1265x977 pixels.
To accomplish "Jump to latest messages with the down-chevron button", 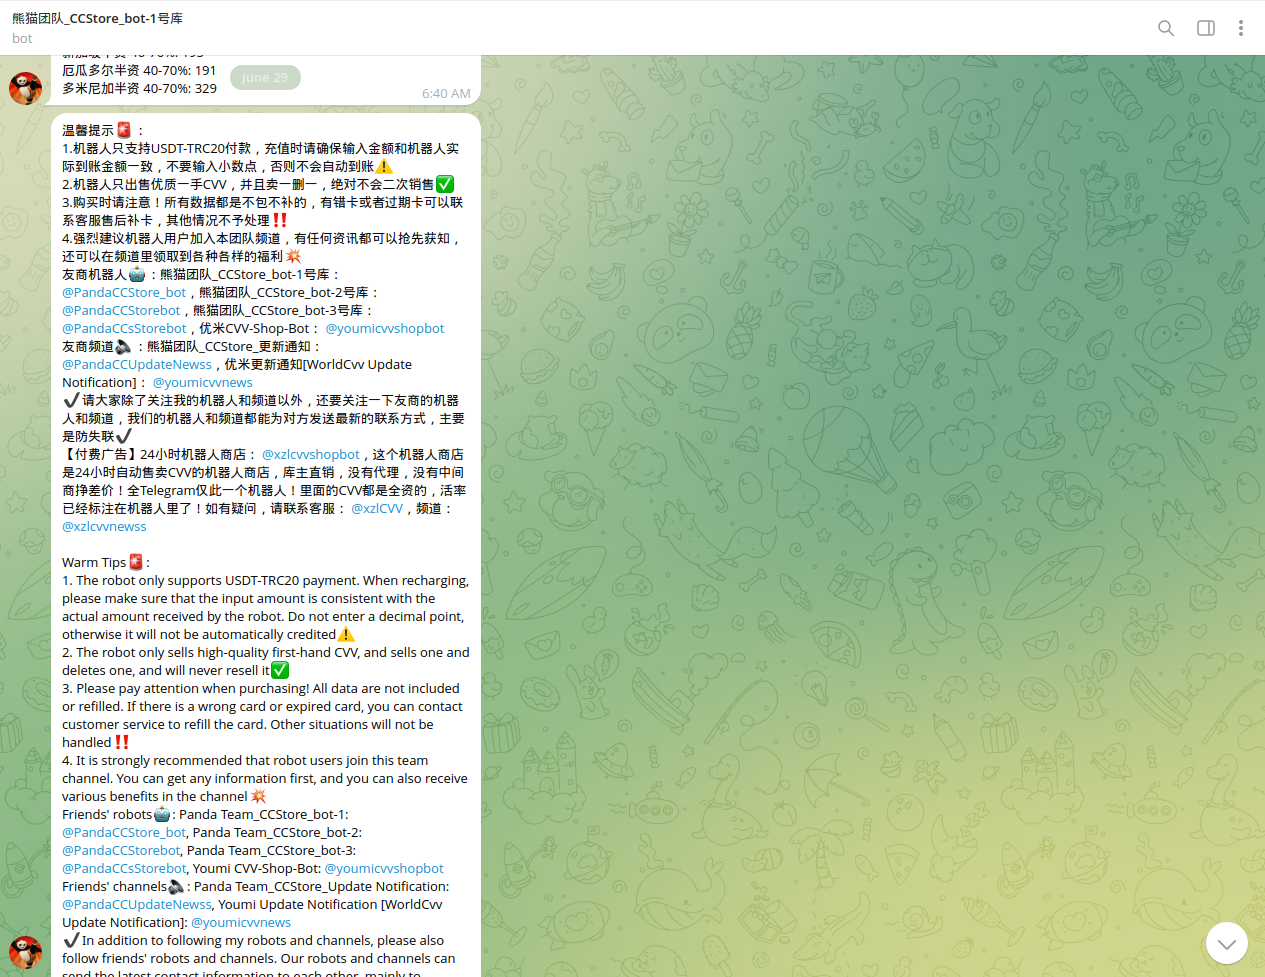I will click(x=1227, y=943).
